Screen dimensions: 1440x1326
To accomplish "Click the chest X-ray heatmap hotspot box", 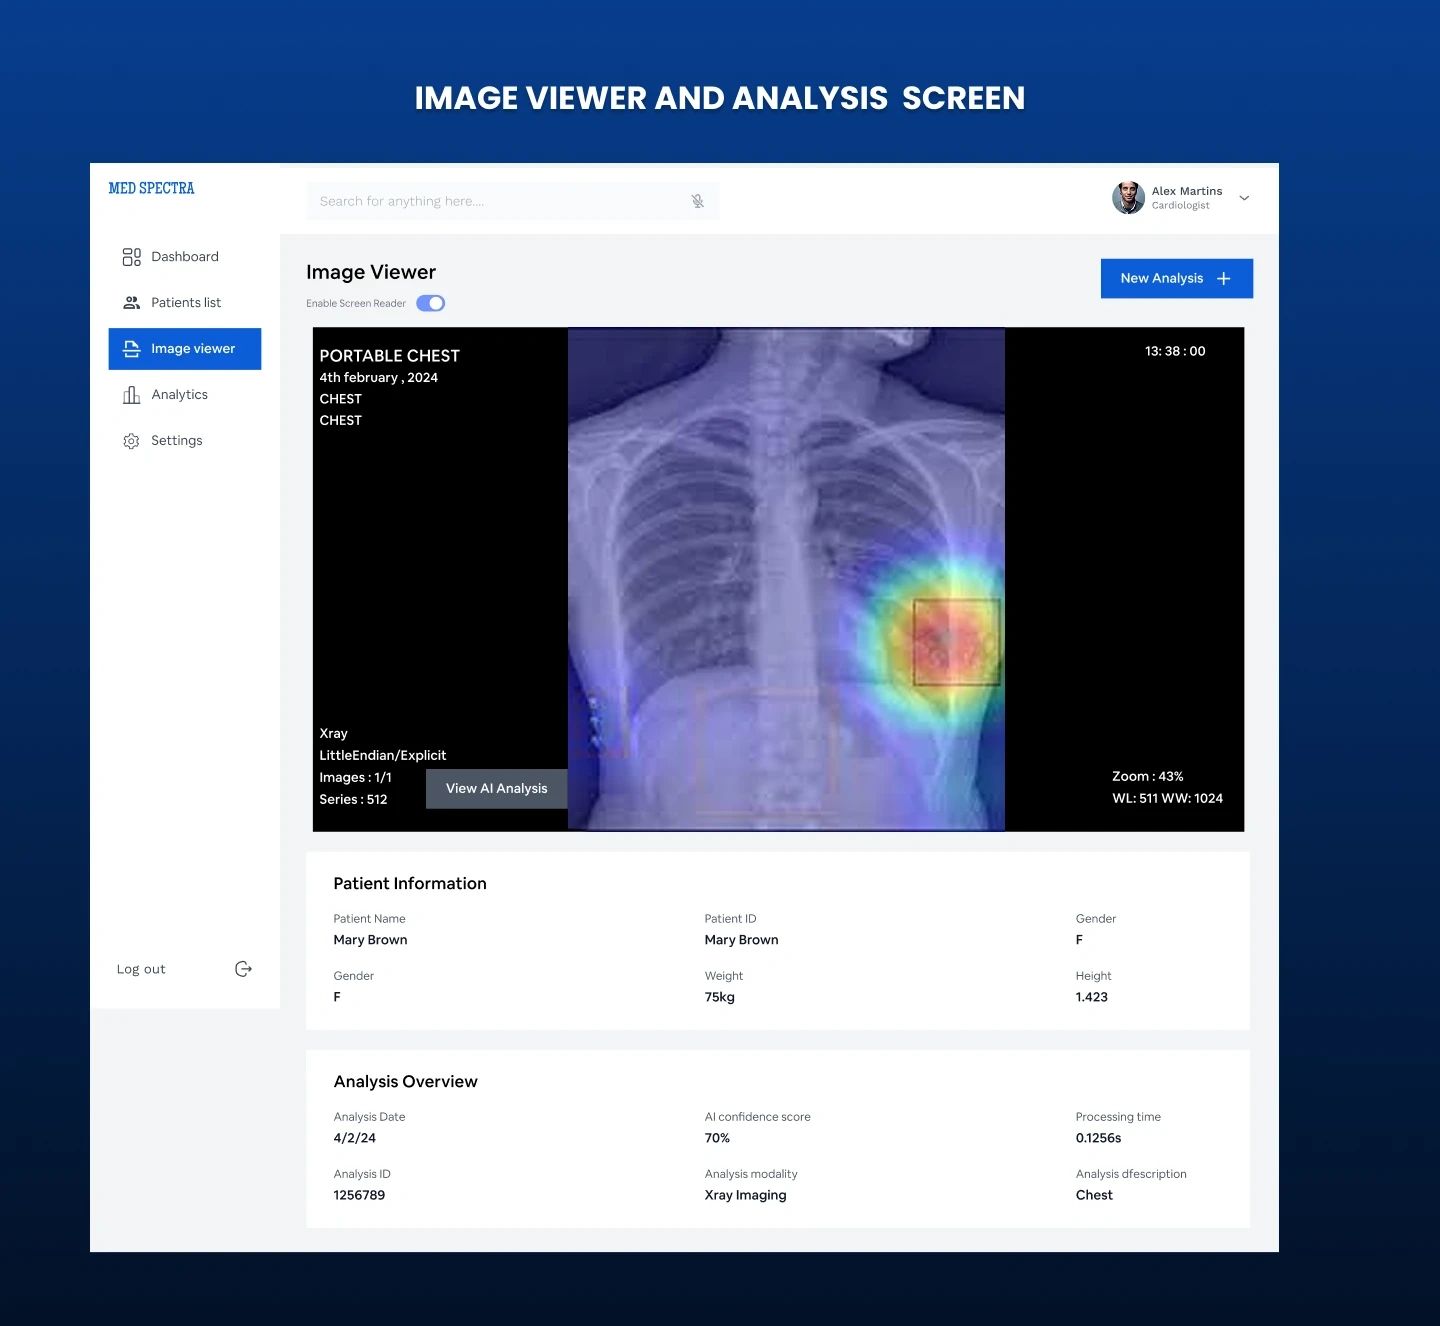I will (957, 642).
